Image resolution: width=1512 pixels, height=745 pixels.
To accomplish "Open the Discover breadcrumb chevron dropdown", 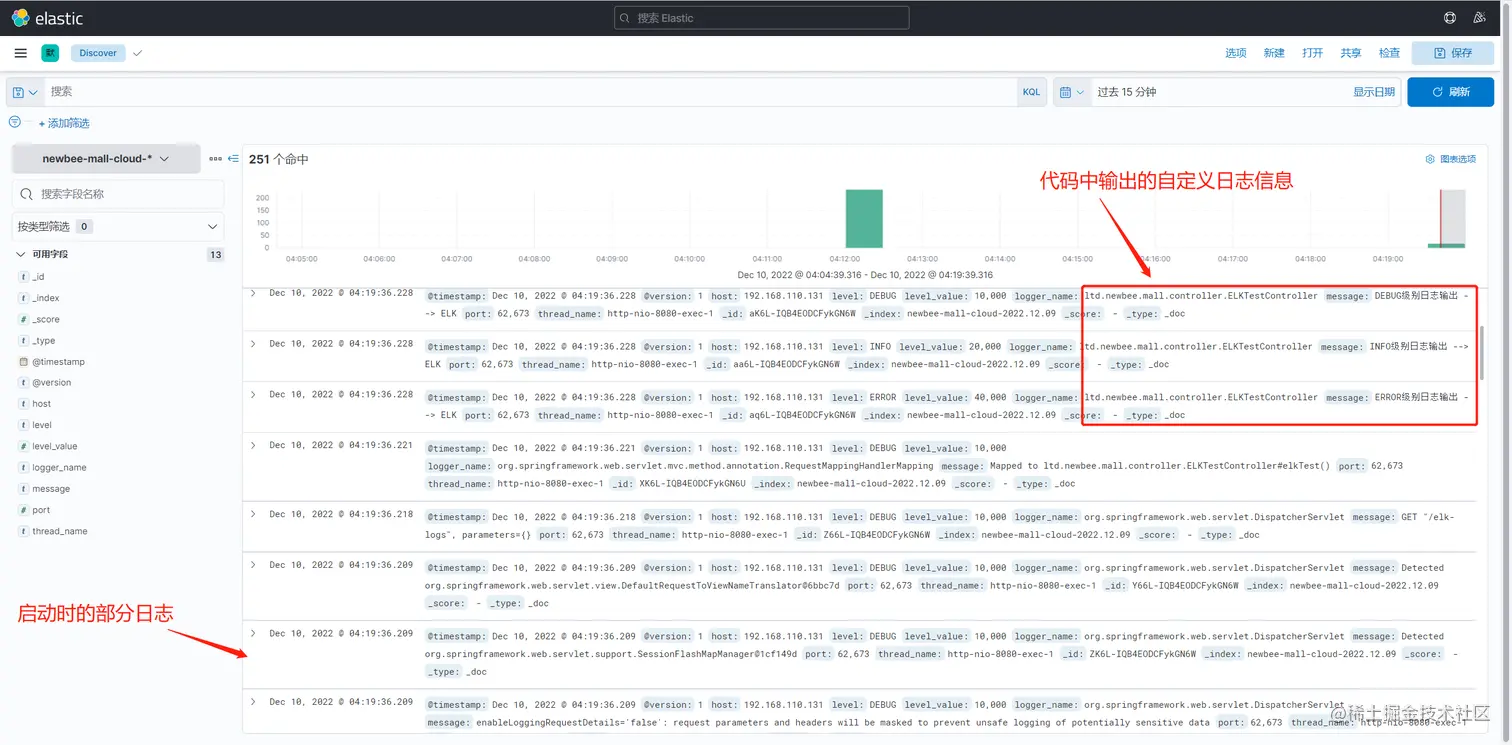I will pyautogui.click(x=137, y=53).
